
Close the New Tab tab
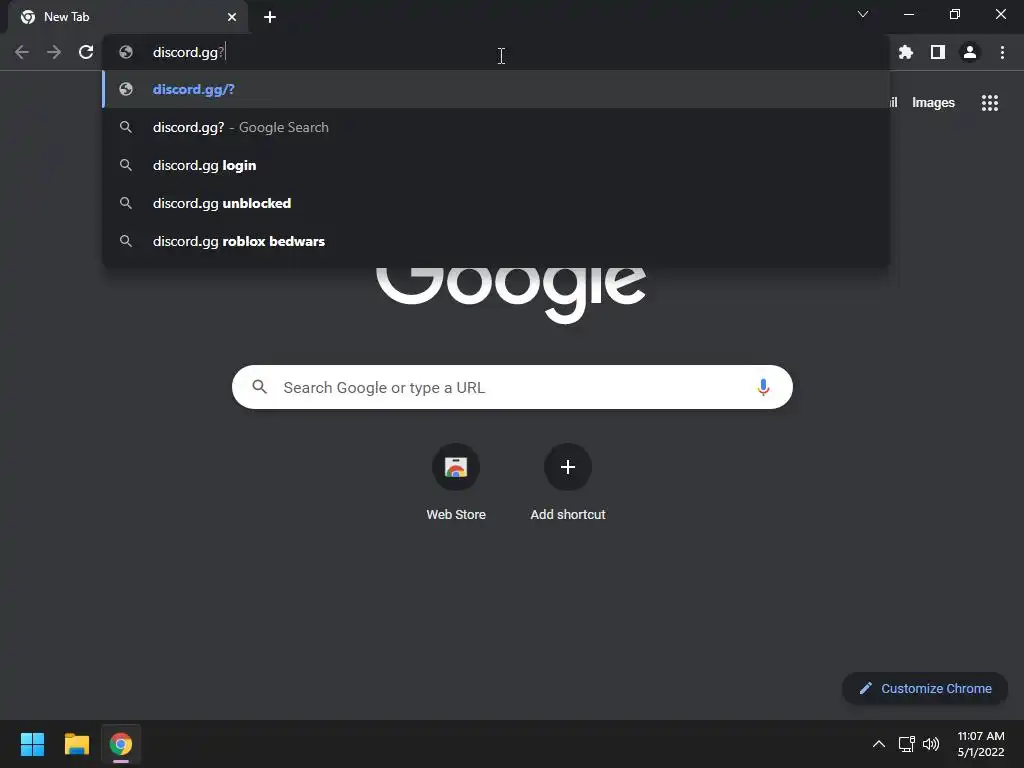pos(232,17)
